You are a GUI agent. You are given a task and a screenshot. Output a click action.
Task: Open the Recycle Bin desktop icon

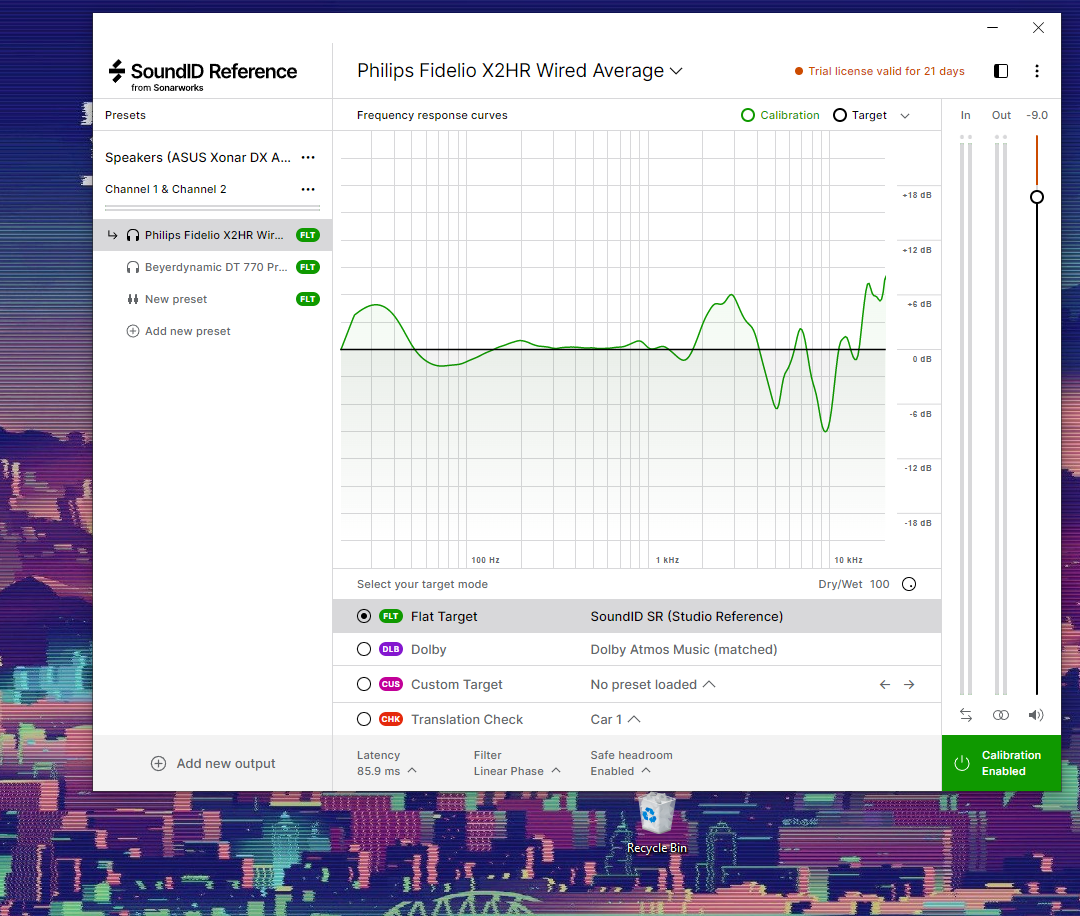pyautogui.click(x=656, y=824)
